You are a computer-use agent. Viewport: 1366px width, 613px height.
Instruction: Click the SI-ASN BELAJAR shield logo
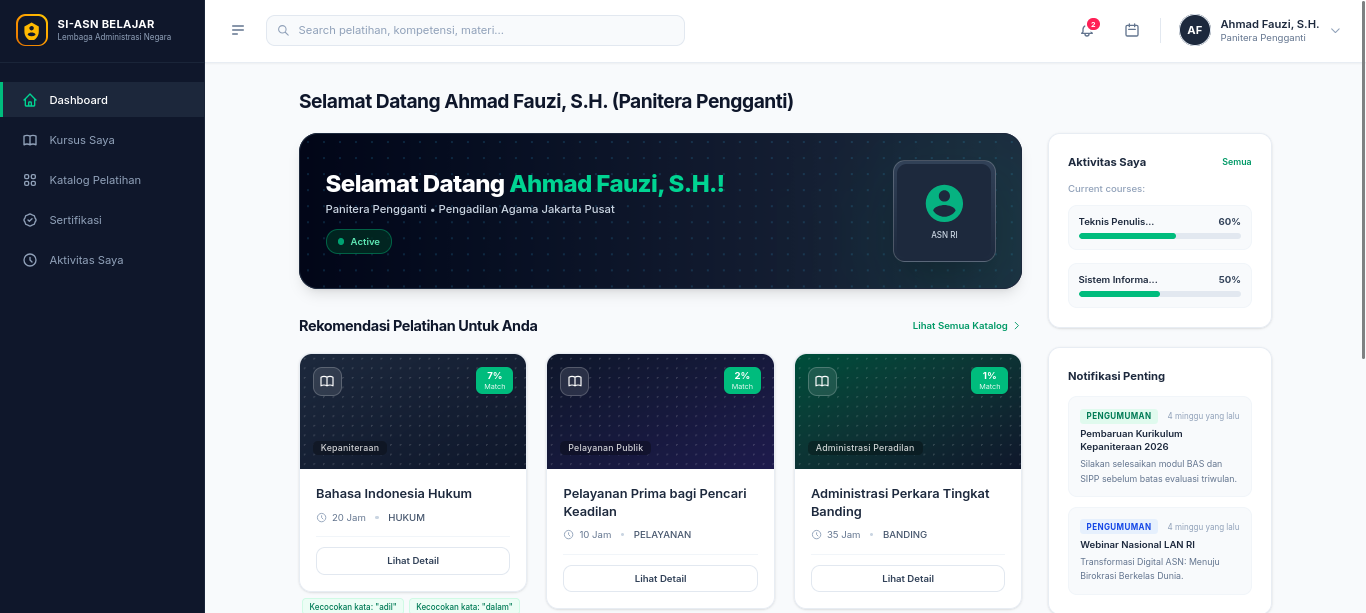coord(32,30)
